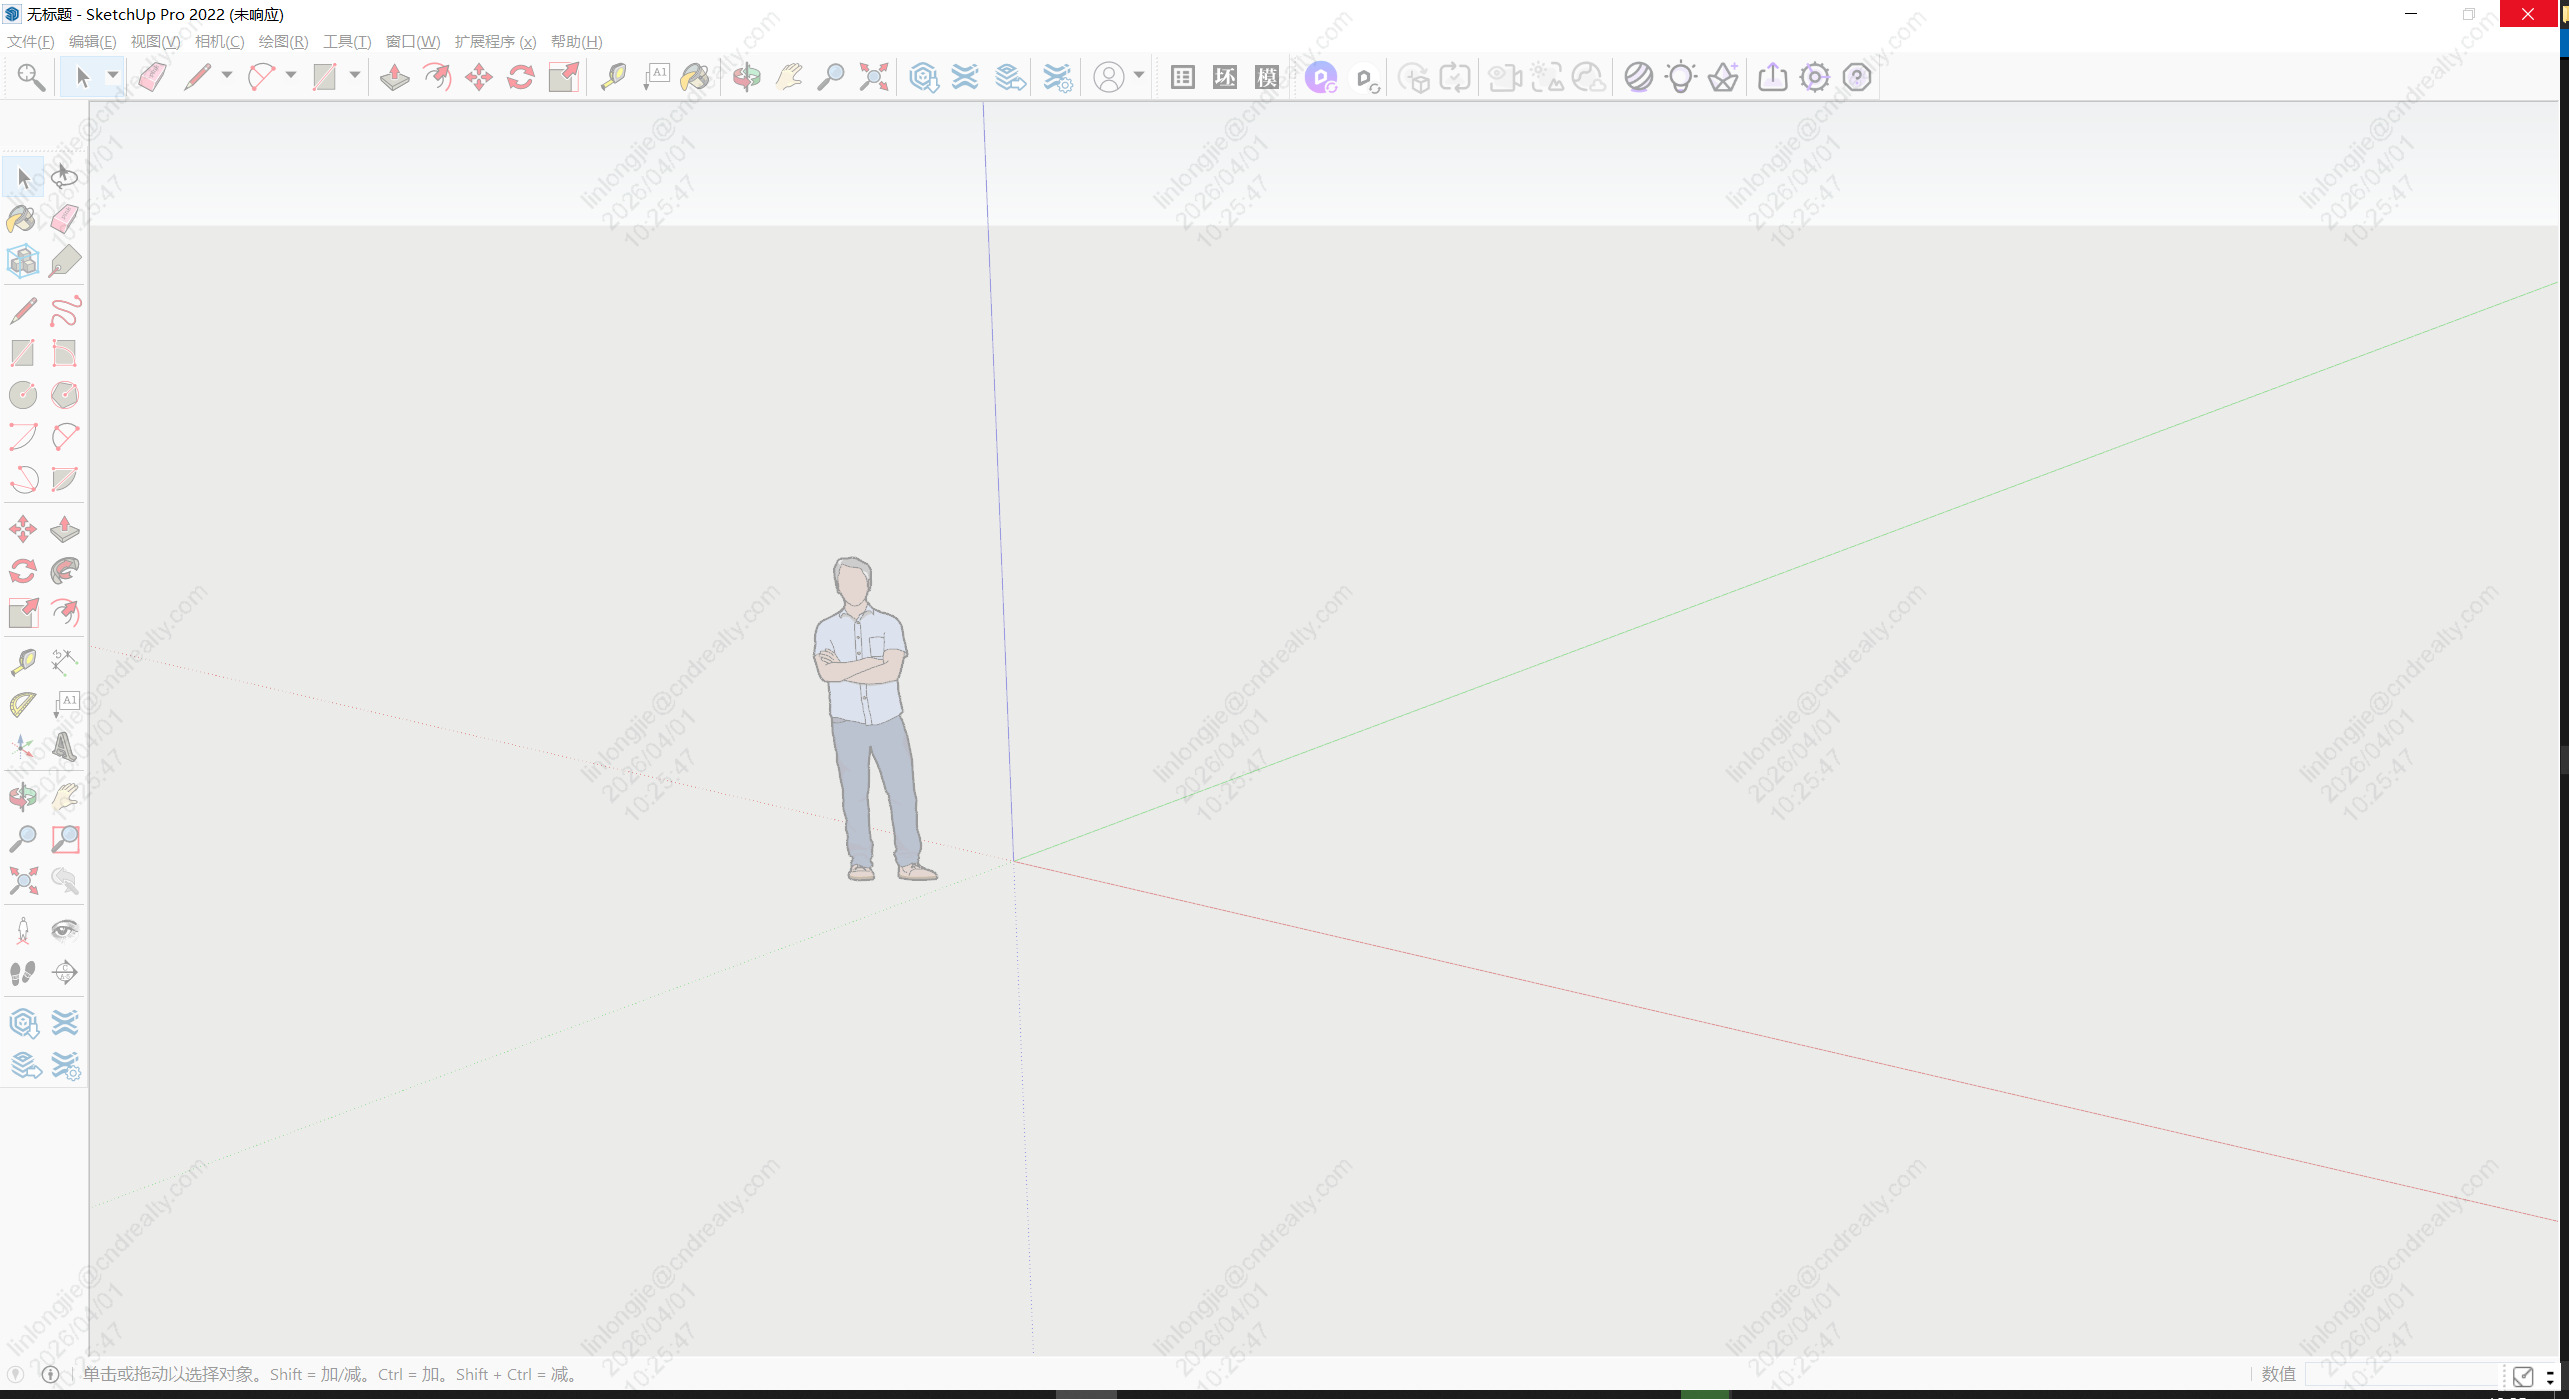
Task: Select the Look Around eye tool
Action: [65, 931]
